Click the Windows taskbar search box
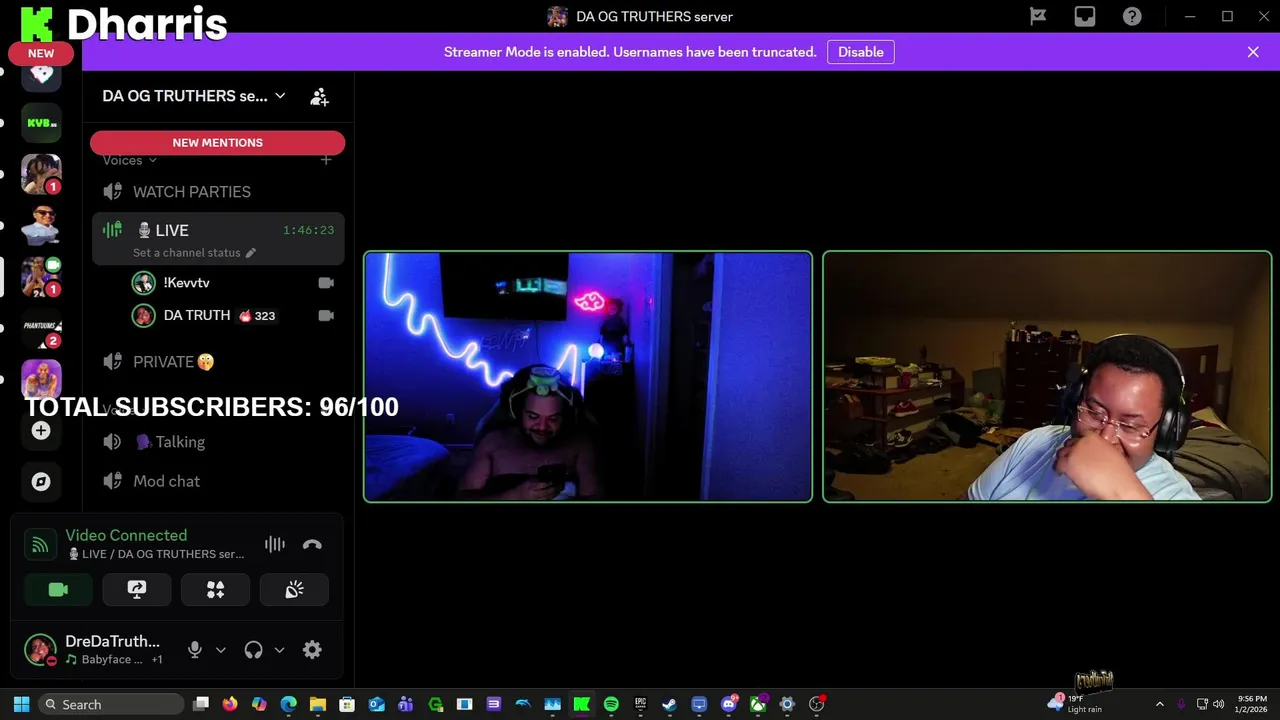 tap(111, 705)
